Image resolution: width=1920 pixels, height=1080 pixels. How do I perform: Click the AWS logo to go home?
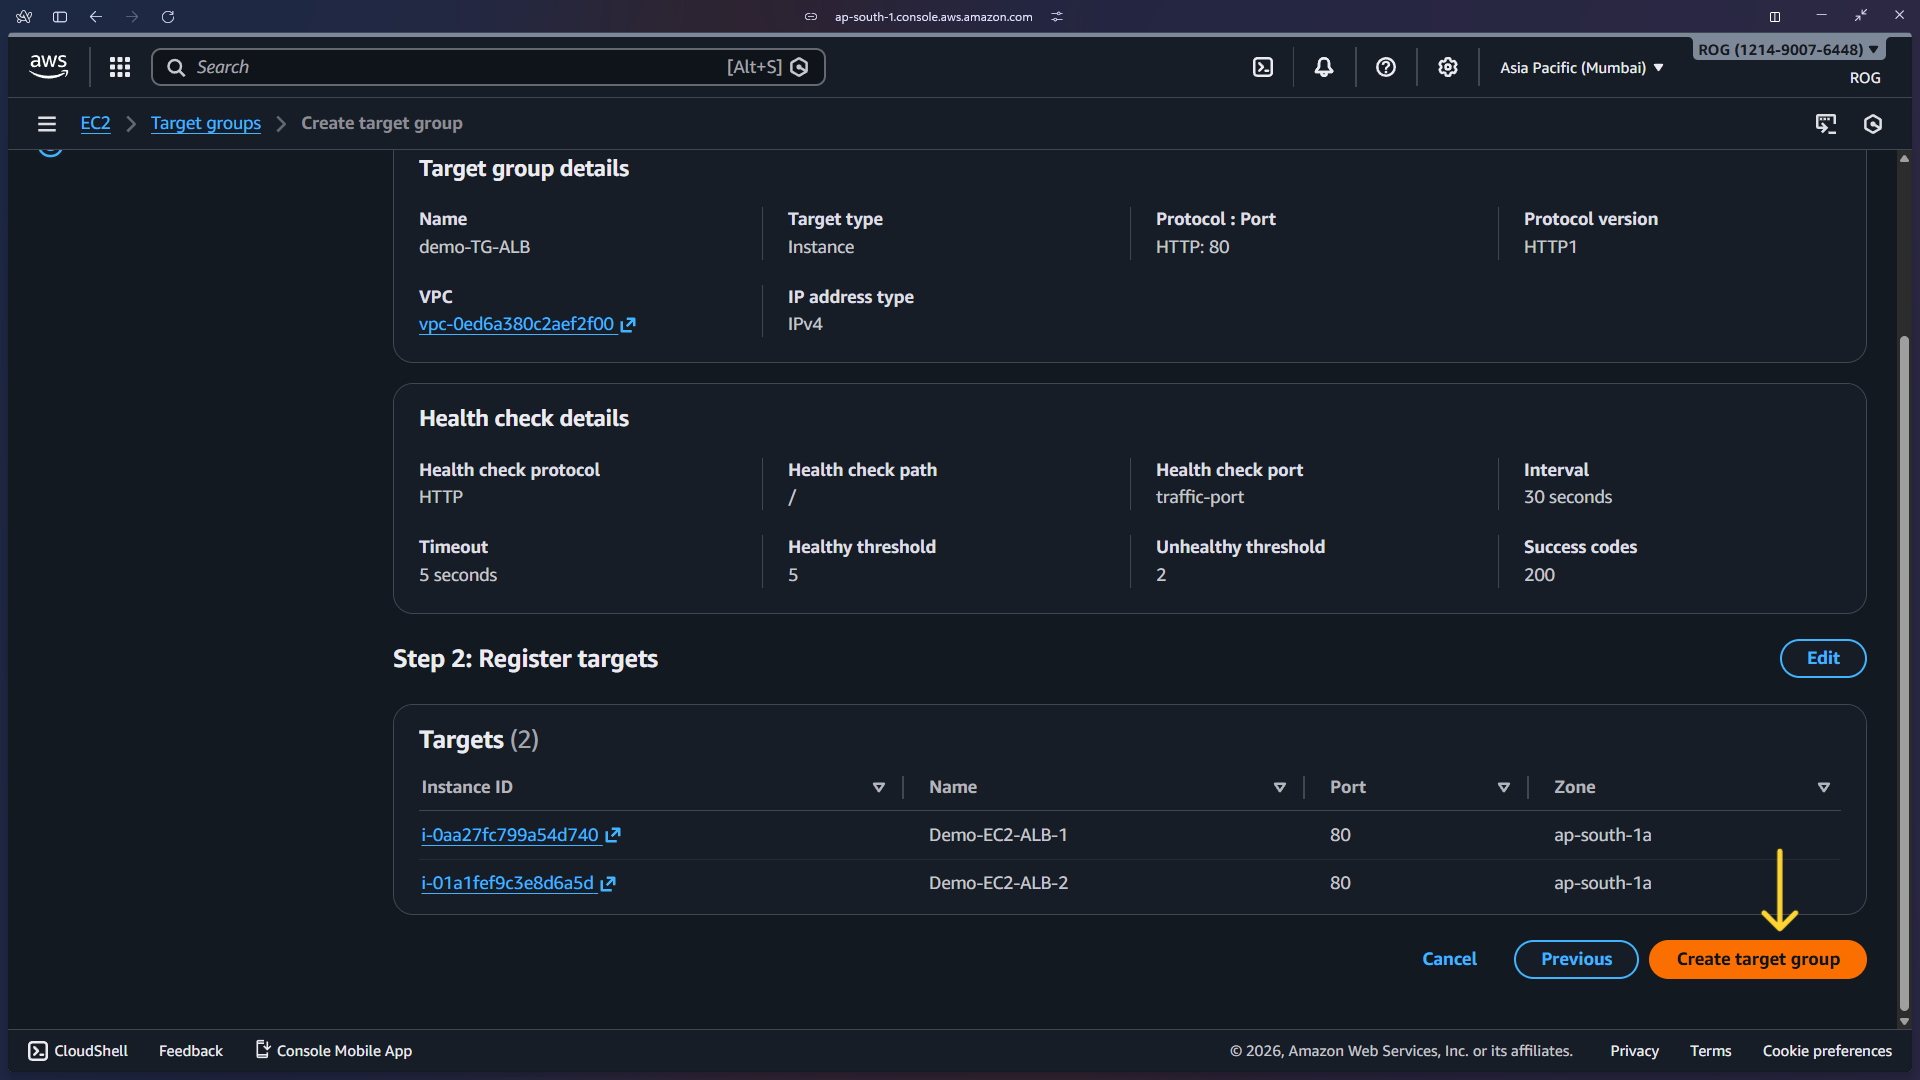pyautogui.click(x=48, y=66)
